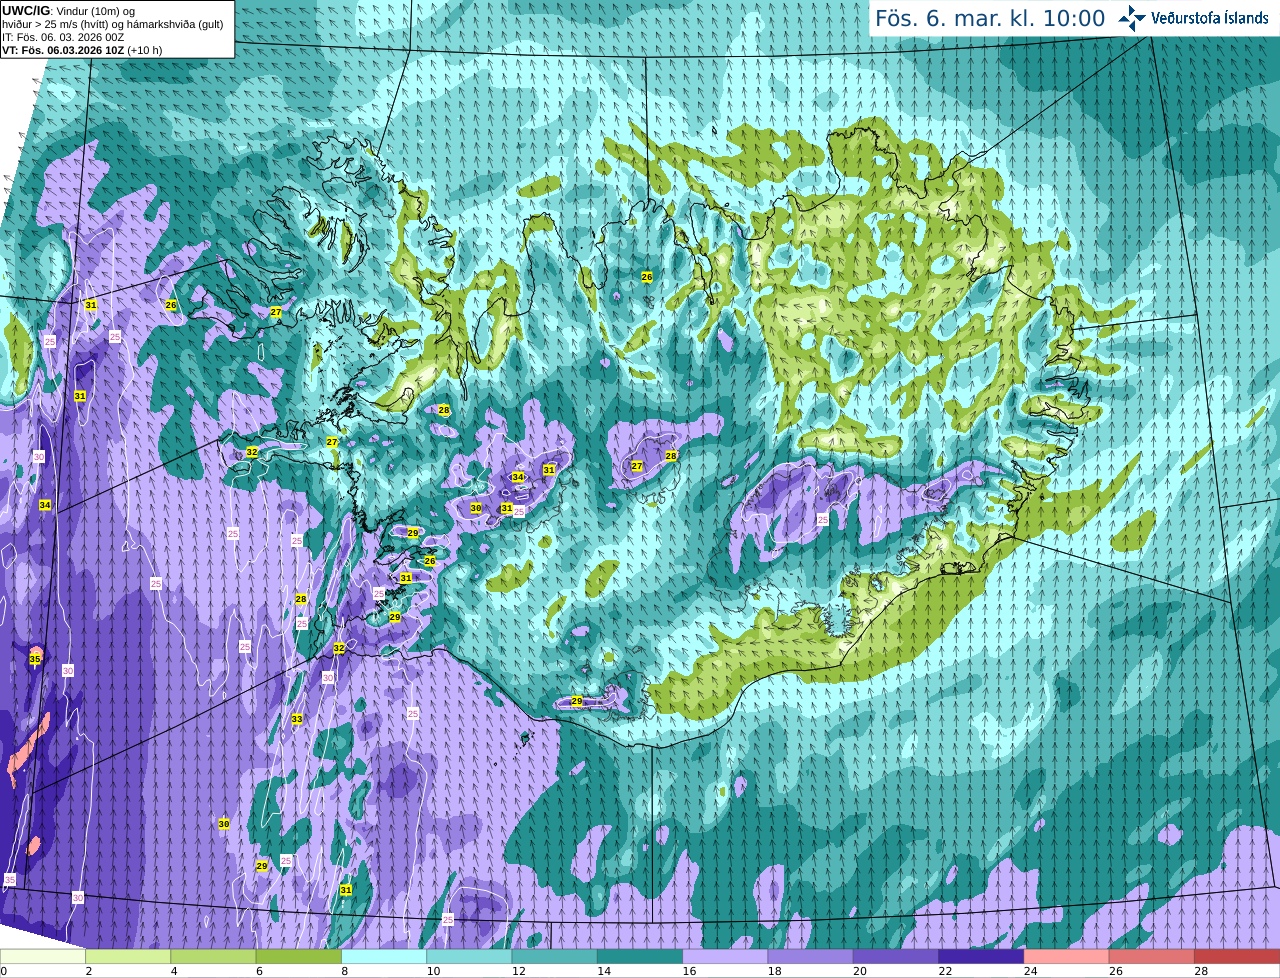The image size is (1280, 978).
Task: Click the VT: Fös. 06.03.2026 10Z (+10 h) line
Action: [x=82, y=50]
